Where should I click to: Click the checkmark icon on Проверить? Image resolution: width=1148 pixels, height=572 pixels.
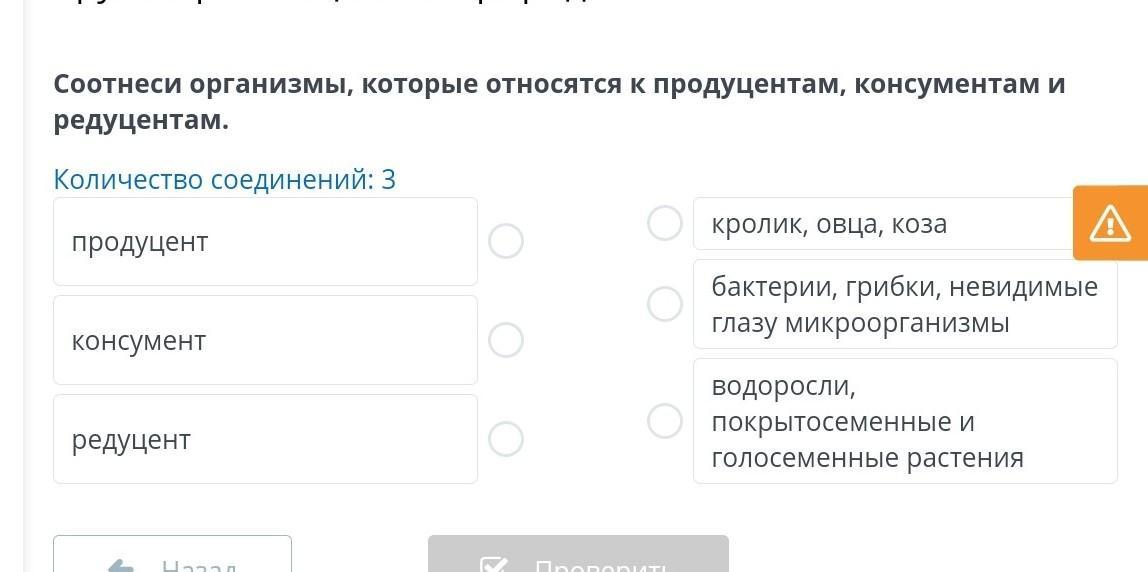pos(494,565)
